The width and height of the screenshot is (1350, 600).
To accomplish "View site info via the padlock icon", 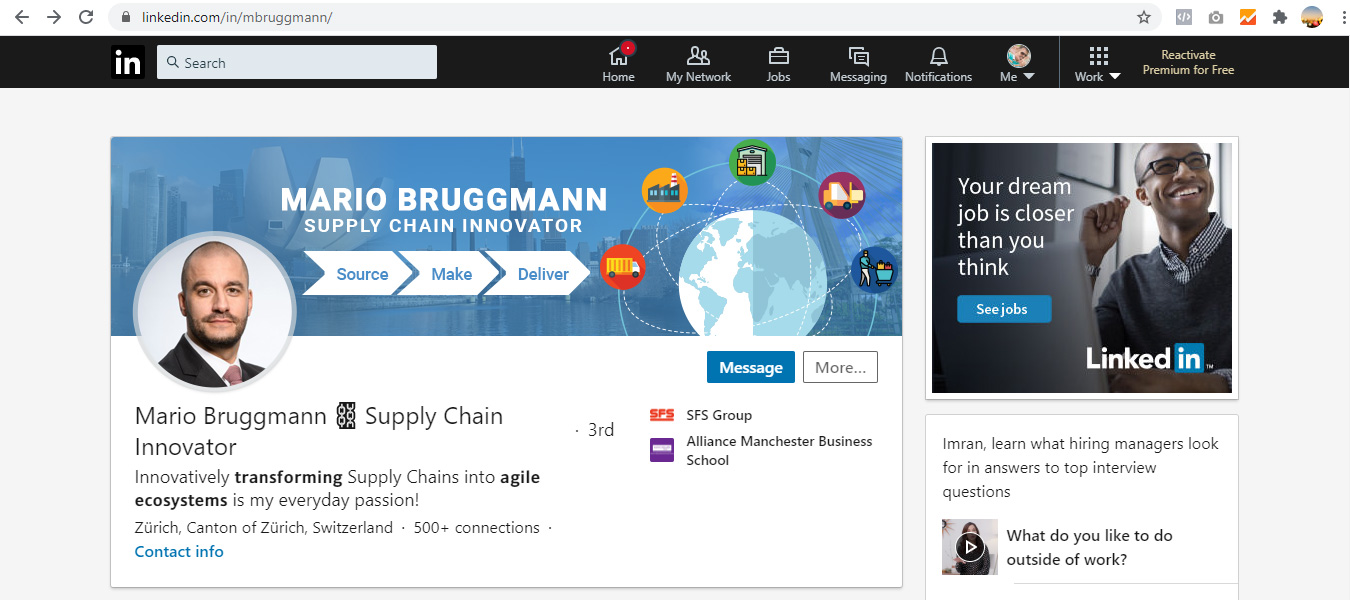I will tap(125, 17).
